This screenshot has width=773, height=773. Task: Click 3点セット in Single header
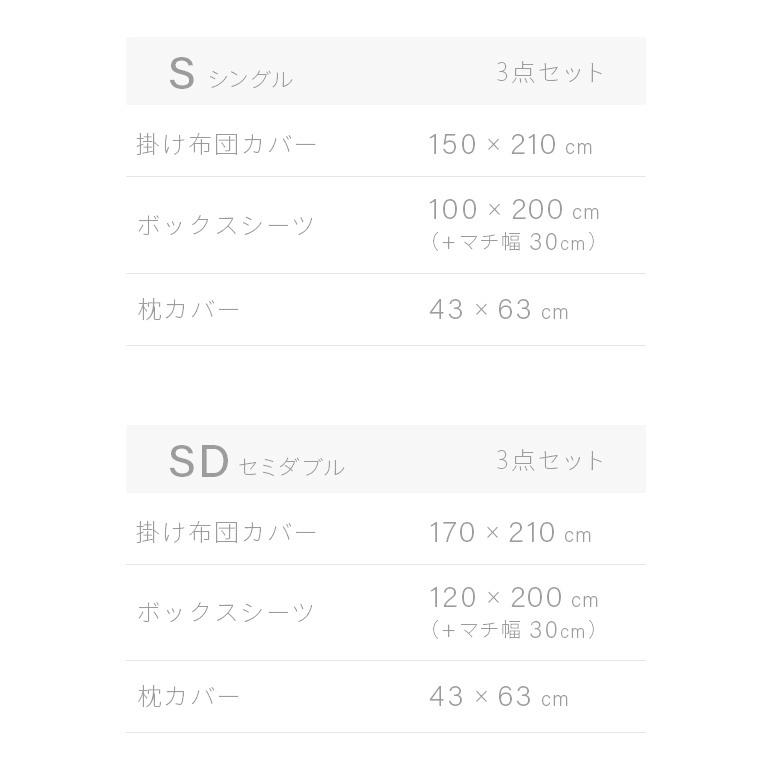pyautogui.click(x=550, y=72)
